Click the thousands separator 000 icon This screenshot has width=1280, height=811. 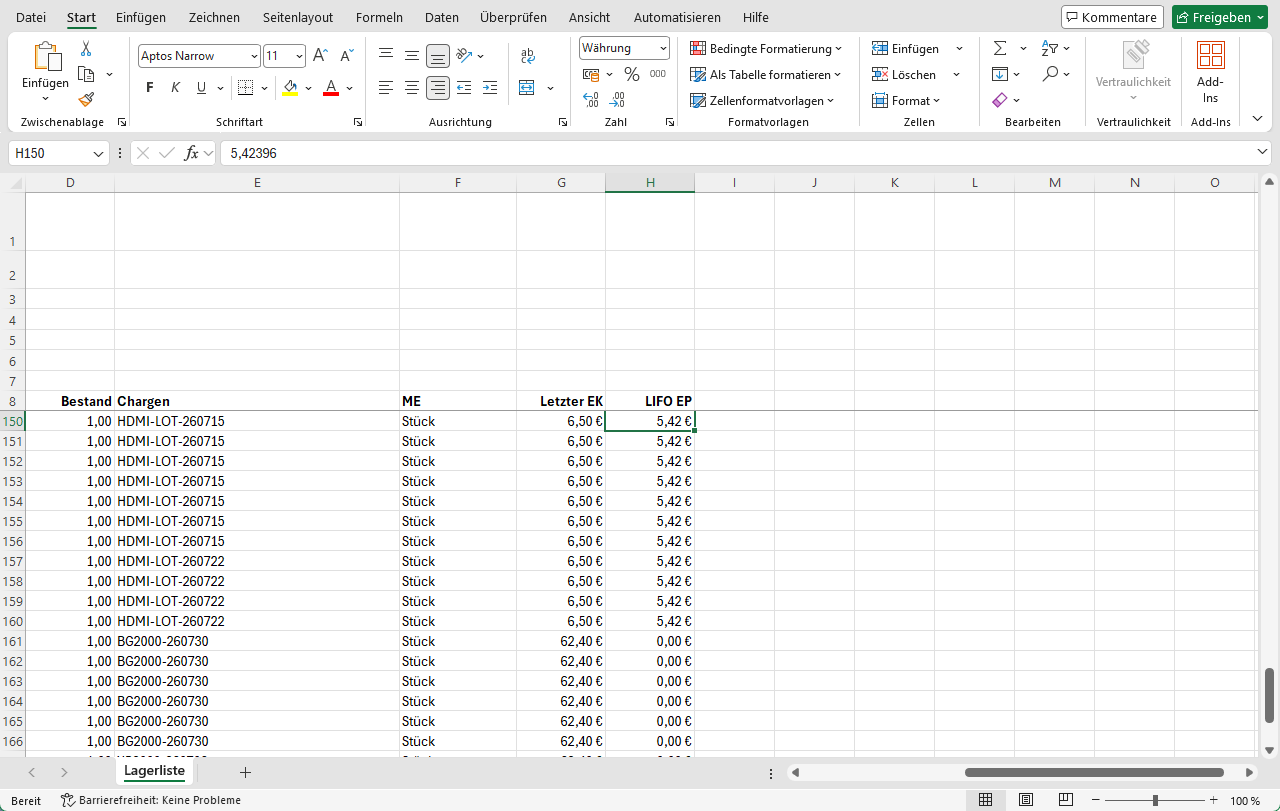[x=657, y=75]
